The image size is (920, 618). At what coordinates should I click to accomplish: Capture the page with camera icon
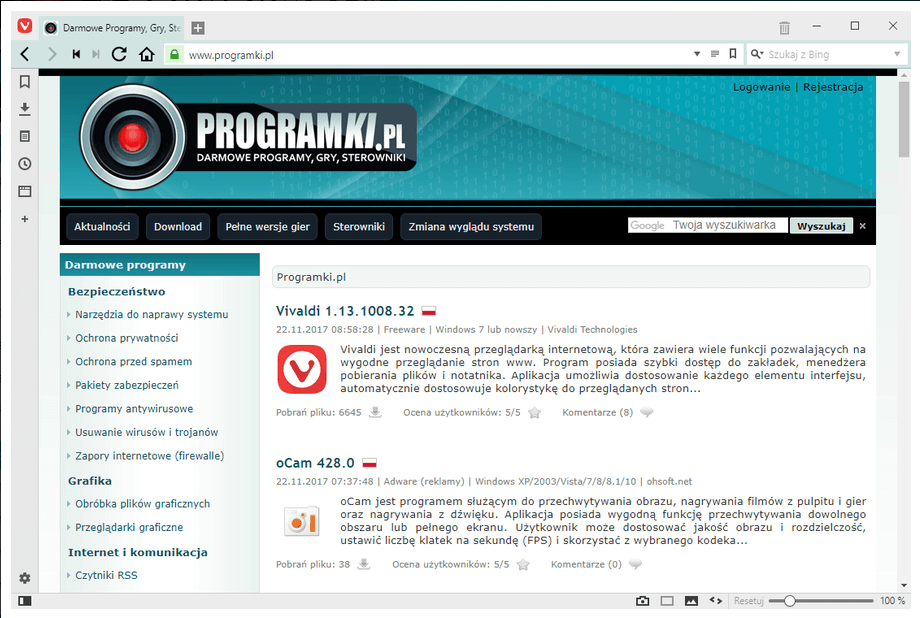tap(643, 601)
